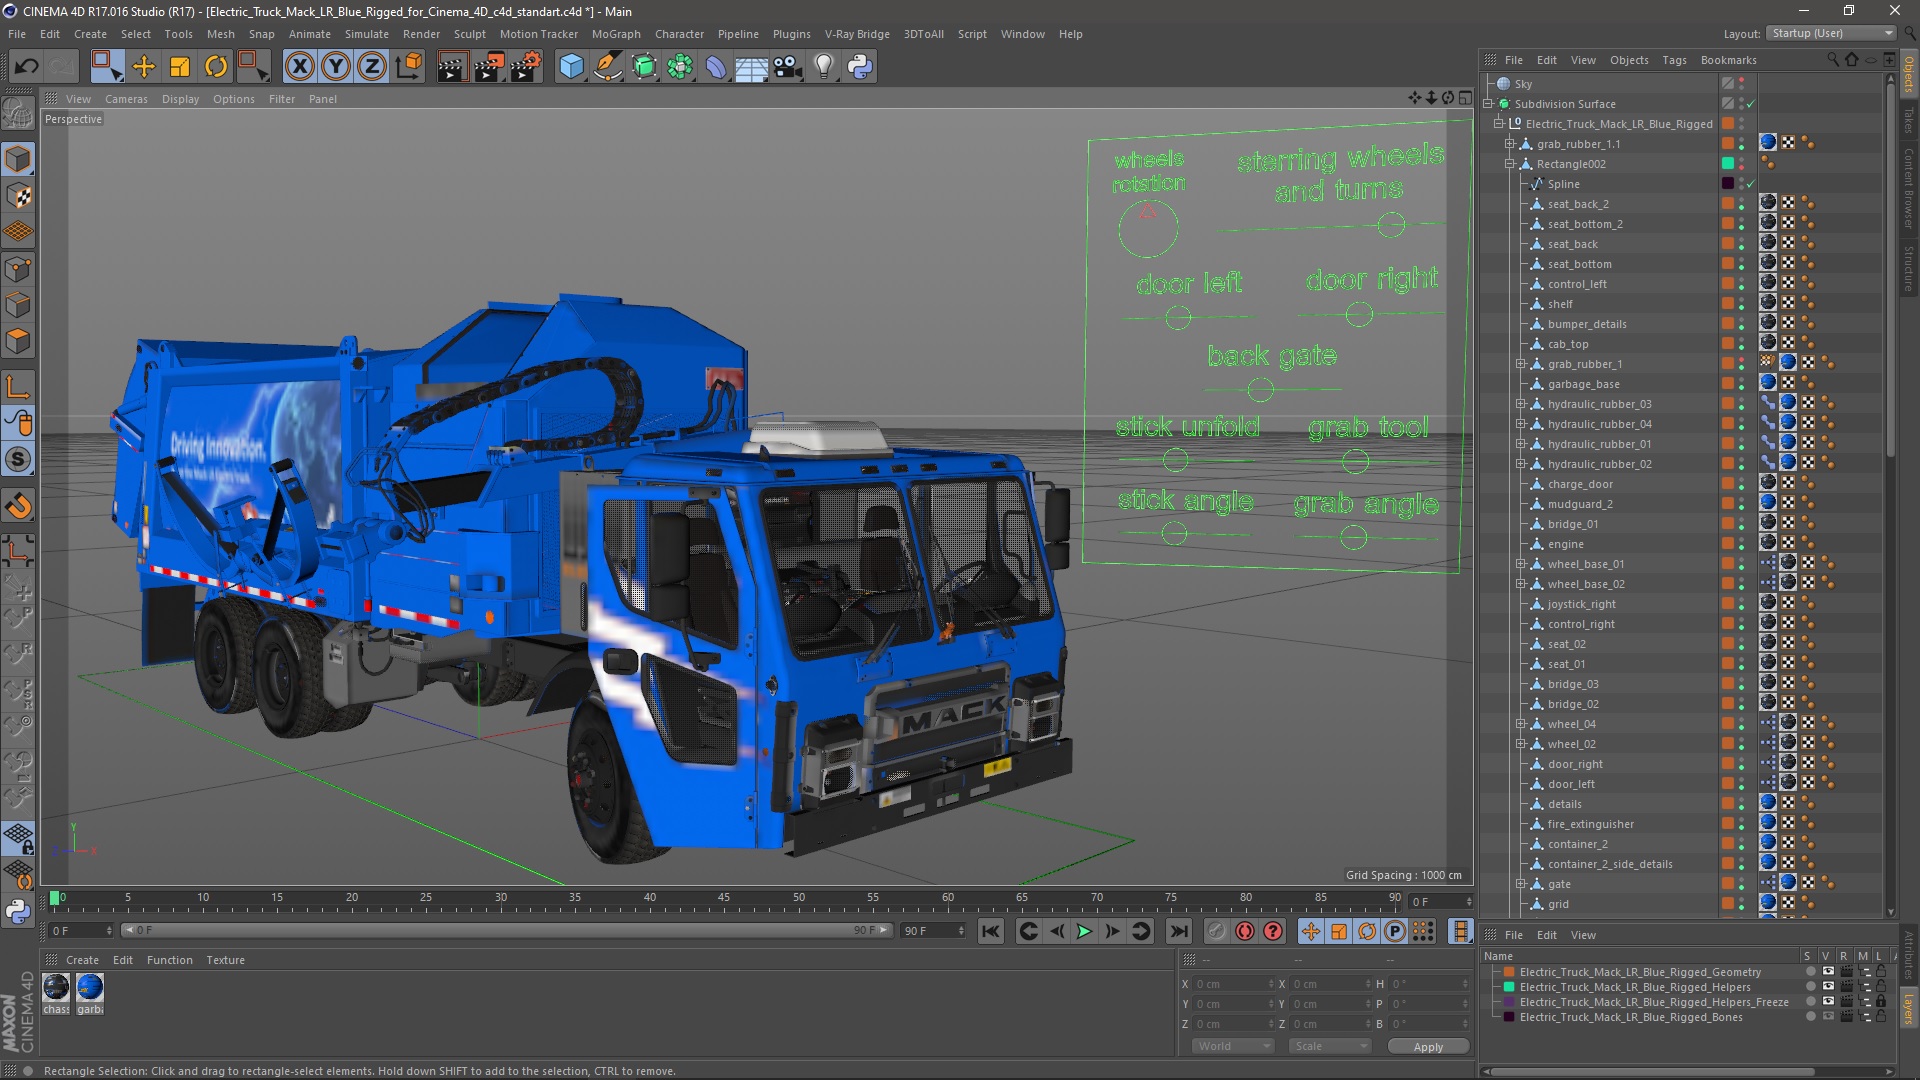1920x1080 pixels.
Task: Expand wheel_base_01 object
Action: click(x=1521, y=564)
